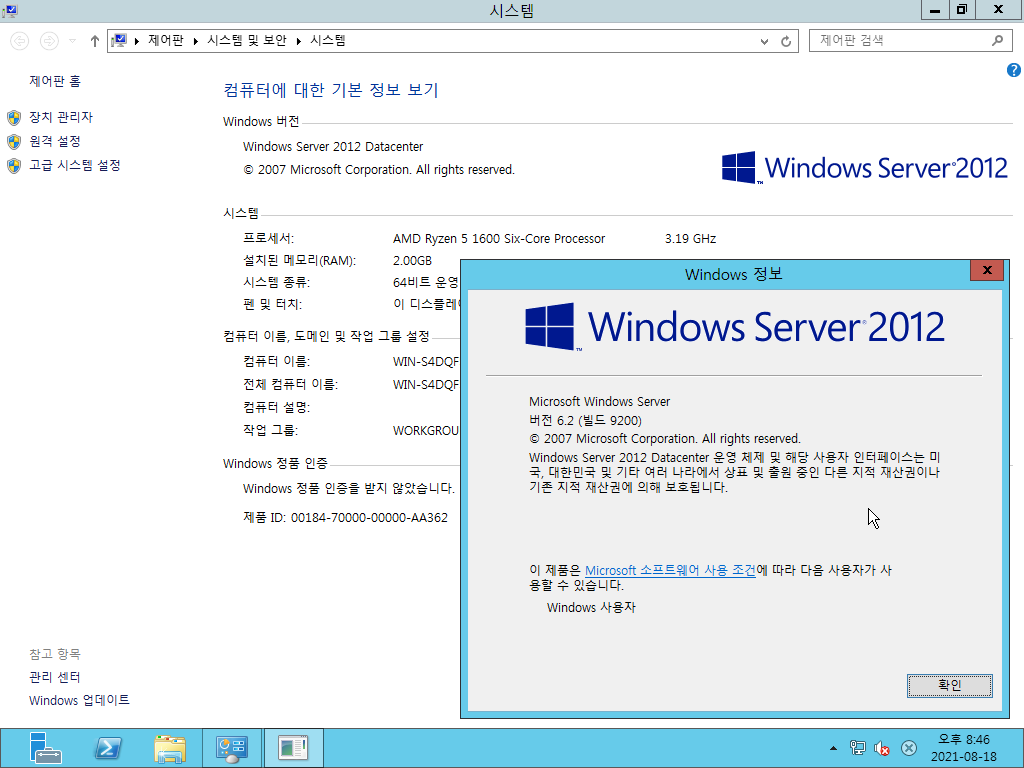This screenshot has width=1024, height=768.
Task: Click the muted volume tray icon
Action: tap(882, 748)
